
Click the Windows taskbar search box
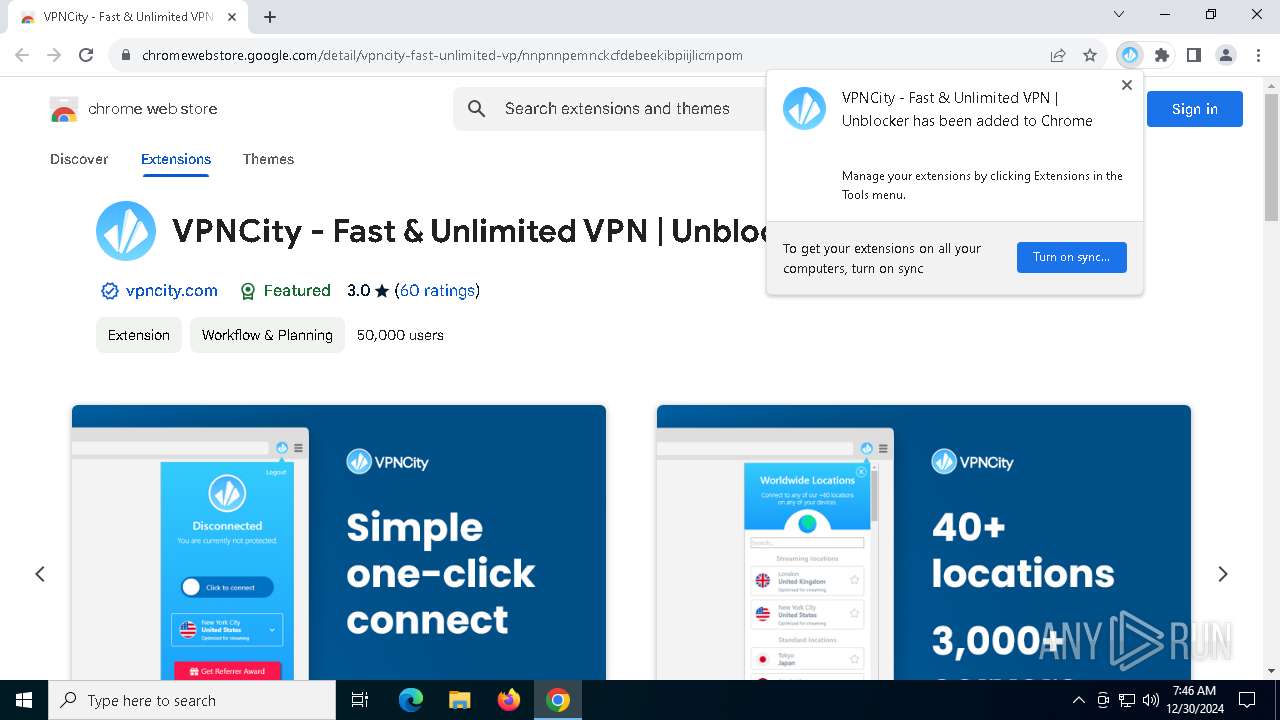point(192,700)
